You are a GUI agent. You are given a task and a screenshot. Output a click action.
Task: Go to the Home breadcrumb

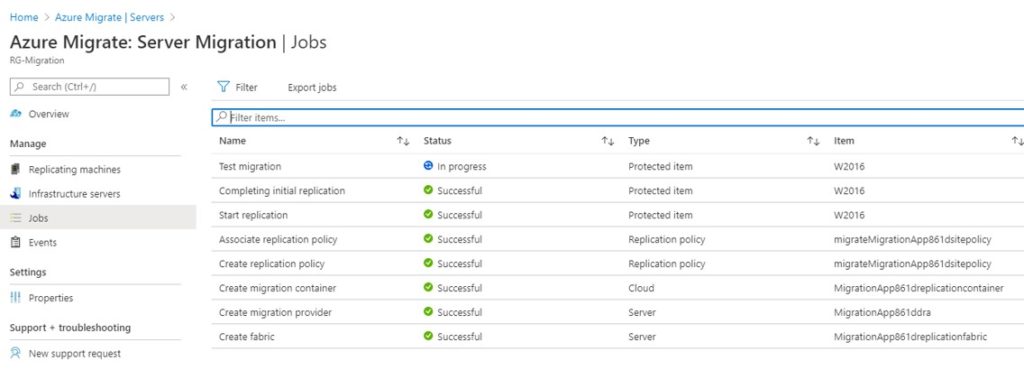click(x=24, y=18)
